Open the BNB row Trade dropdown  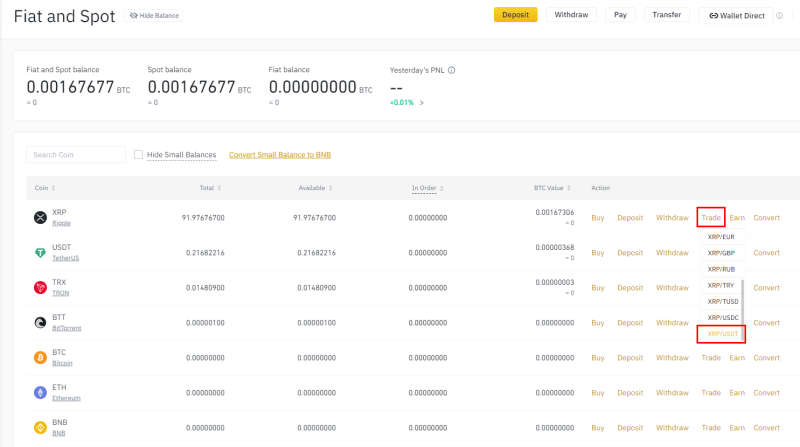pos(711,428)
